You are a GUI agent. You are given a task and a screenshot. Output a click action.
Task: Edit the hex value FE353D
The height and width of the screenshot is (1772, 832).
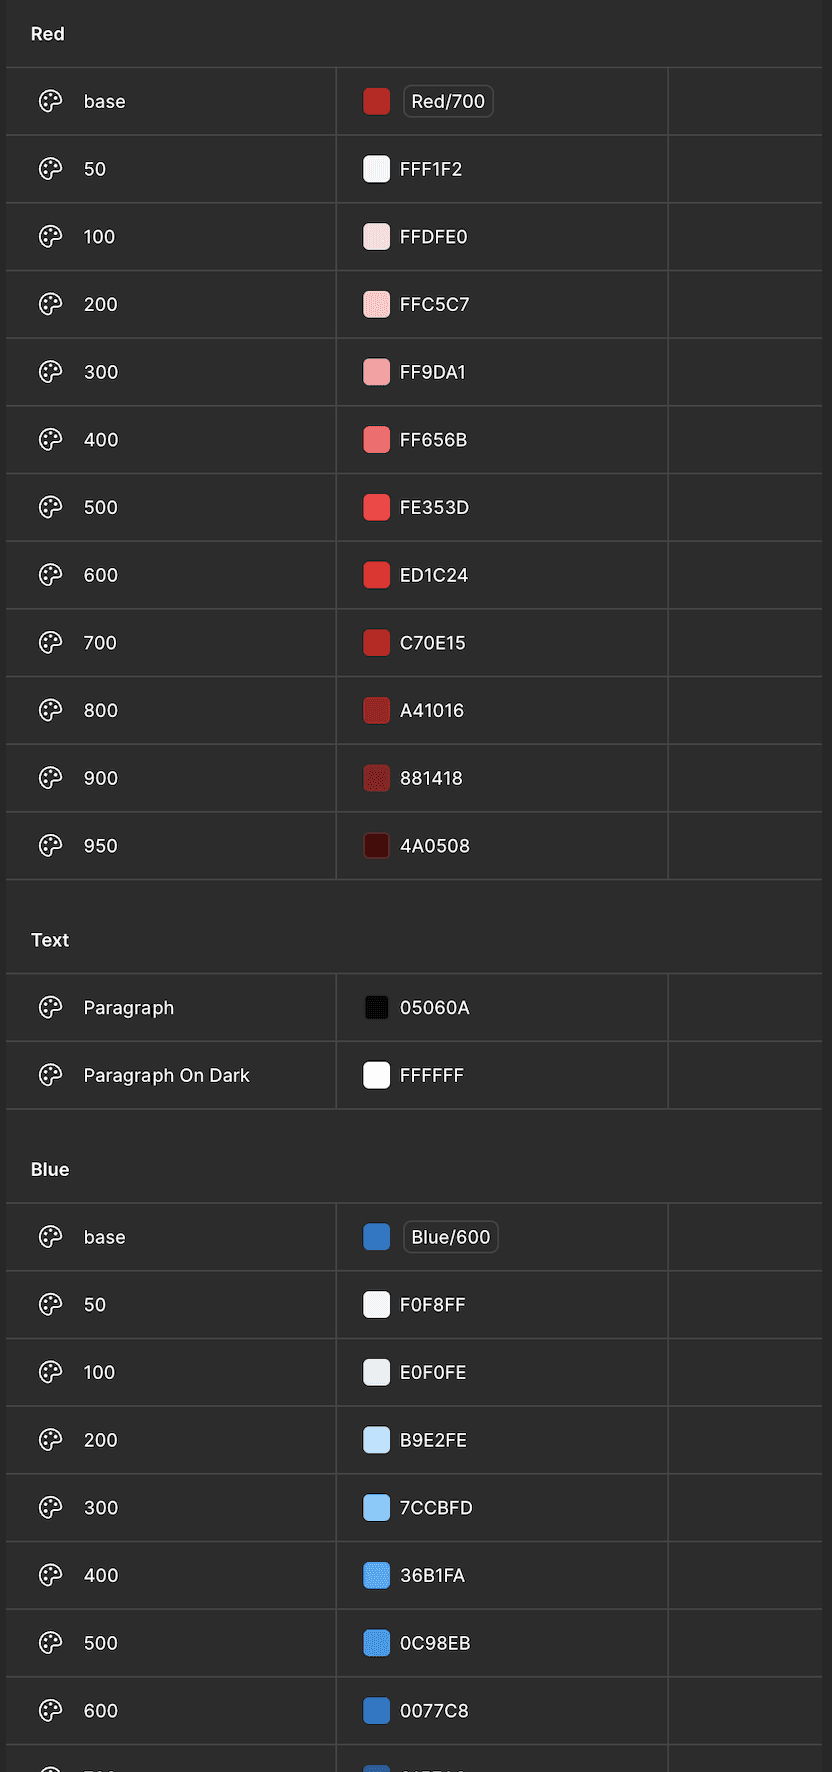click(434, 507)
